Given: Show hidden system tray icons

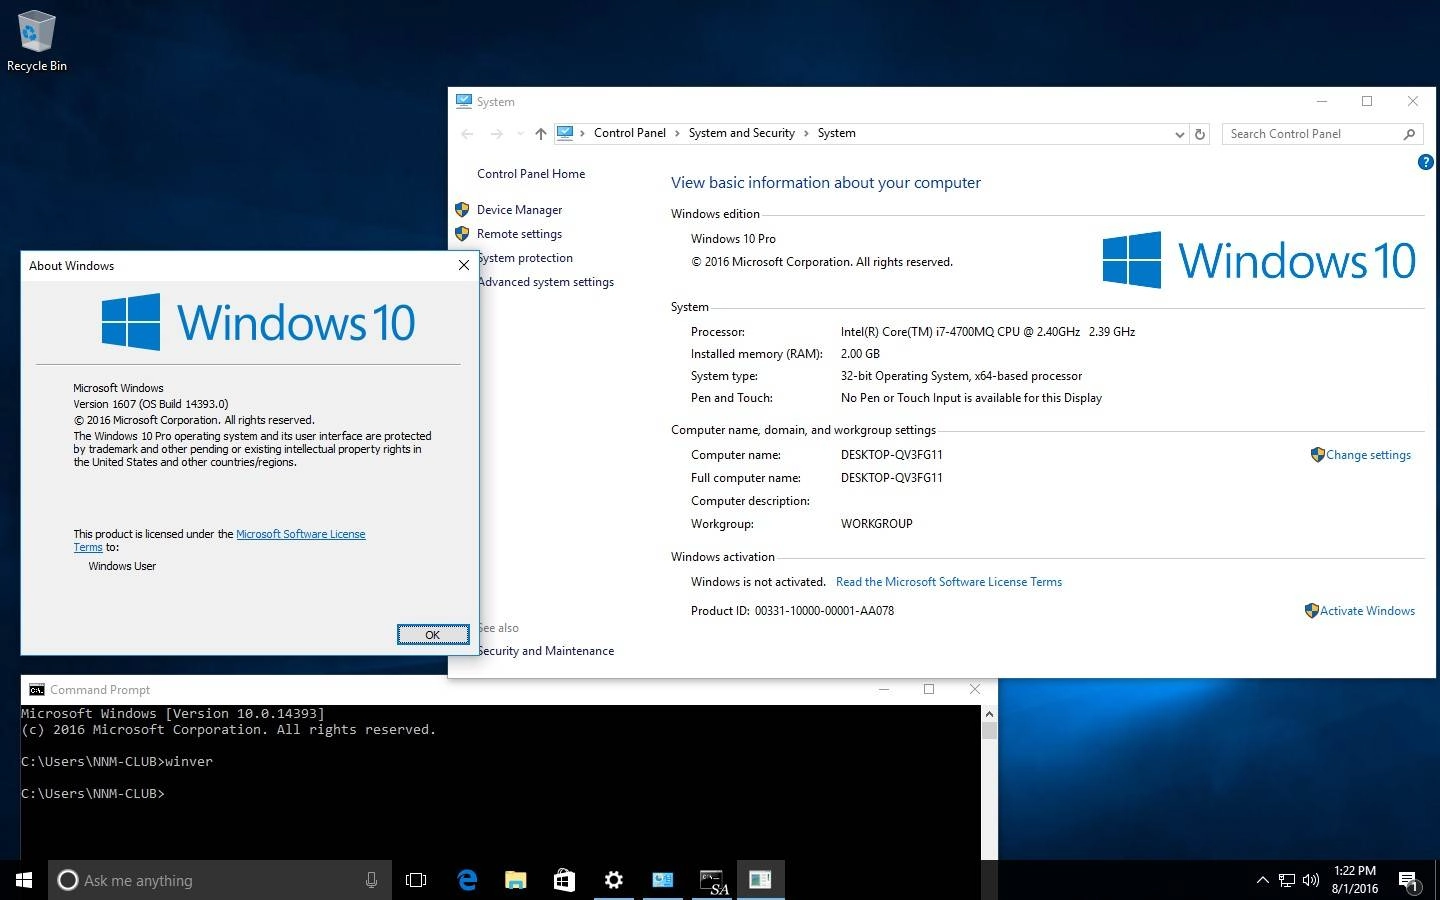Looking at the screenshot, I should pos(1262,880).
